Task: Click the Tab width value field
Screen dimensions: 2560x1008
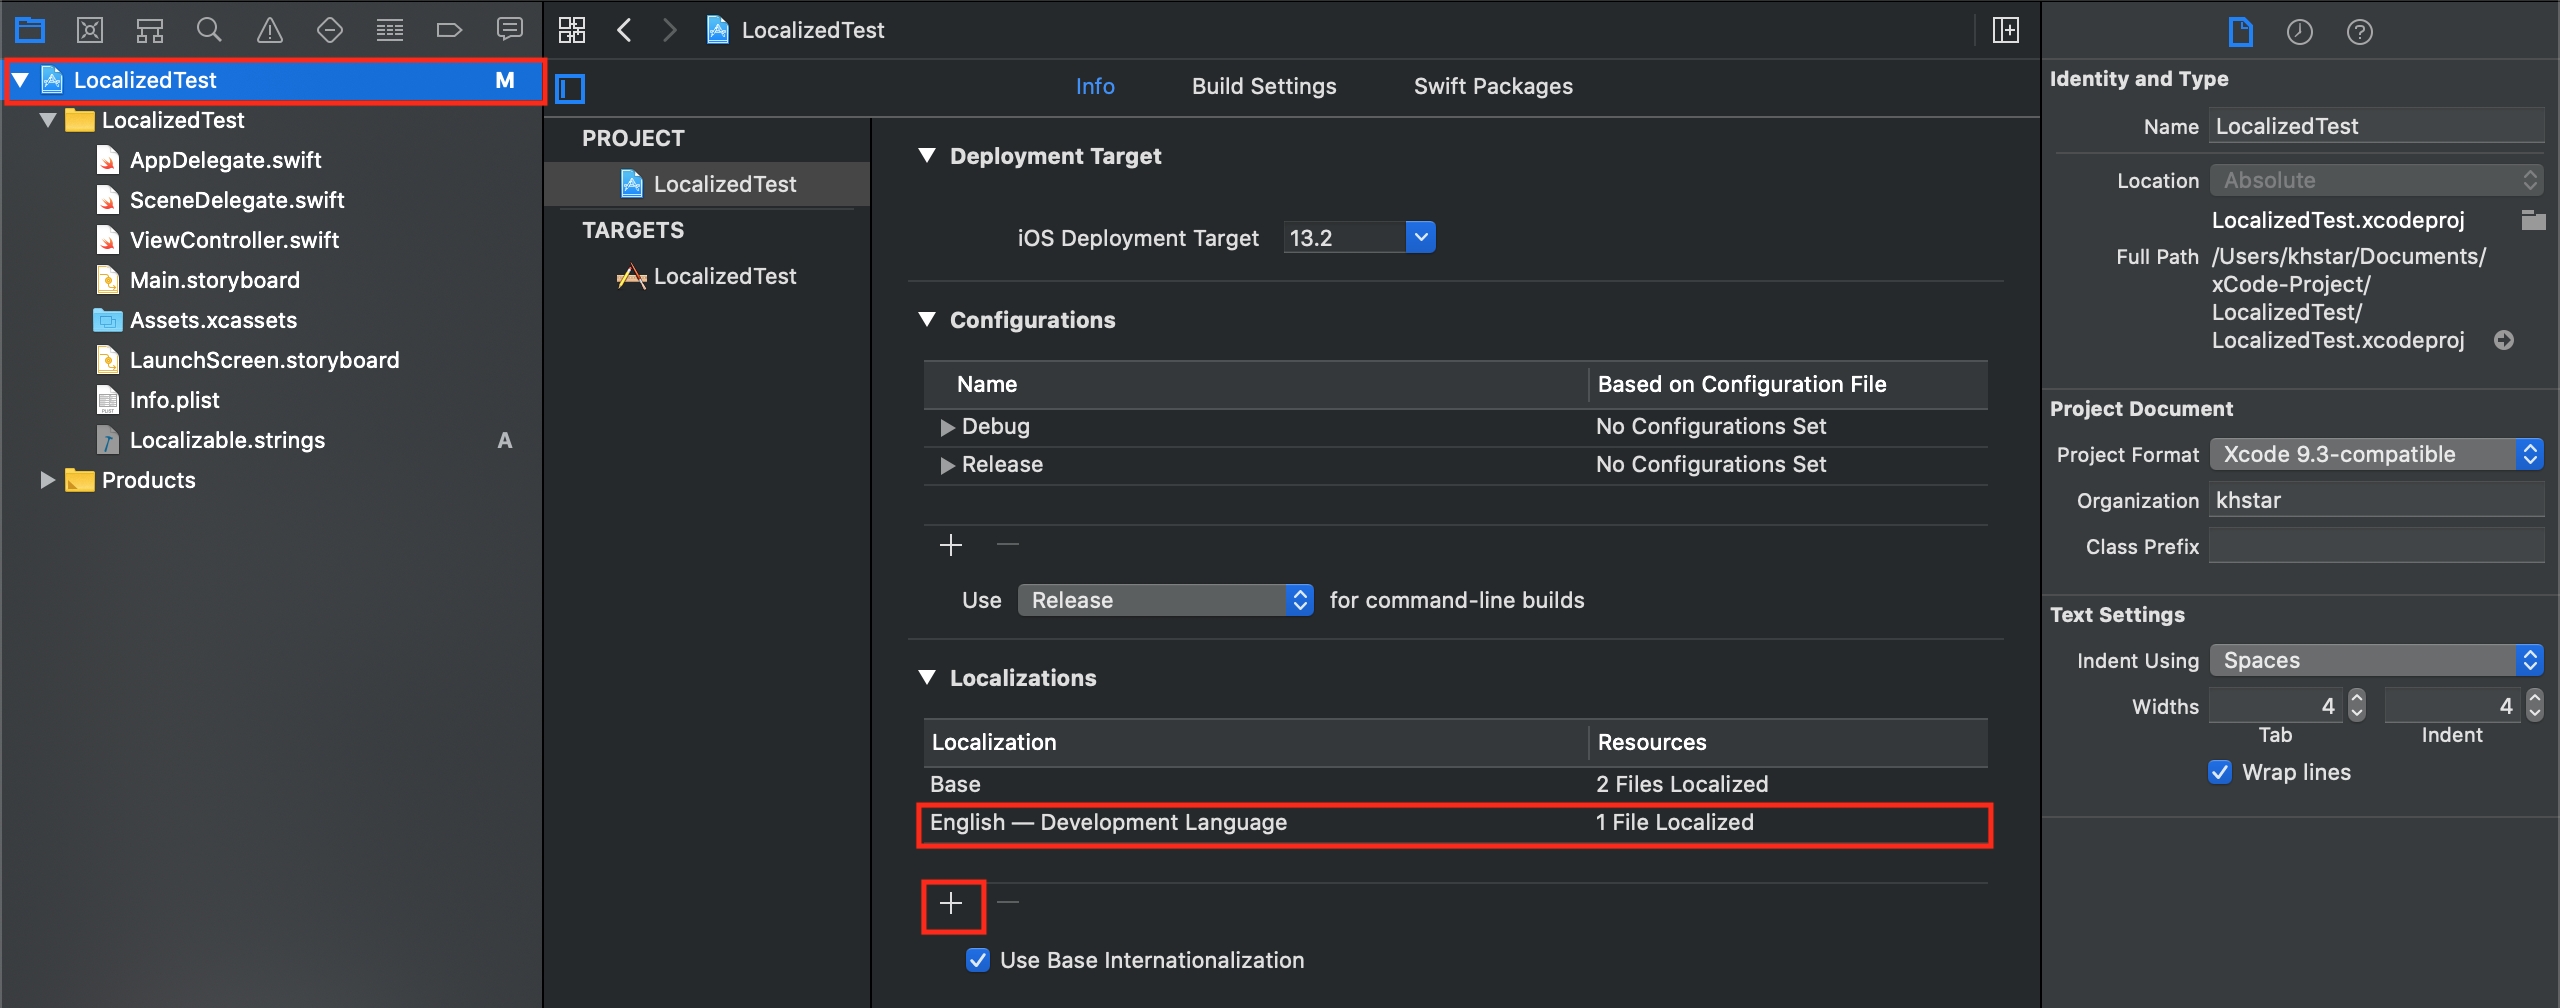Action: click(x=2276, y=706)
